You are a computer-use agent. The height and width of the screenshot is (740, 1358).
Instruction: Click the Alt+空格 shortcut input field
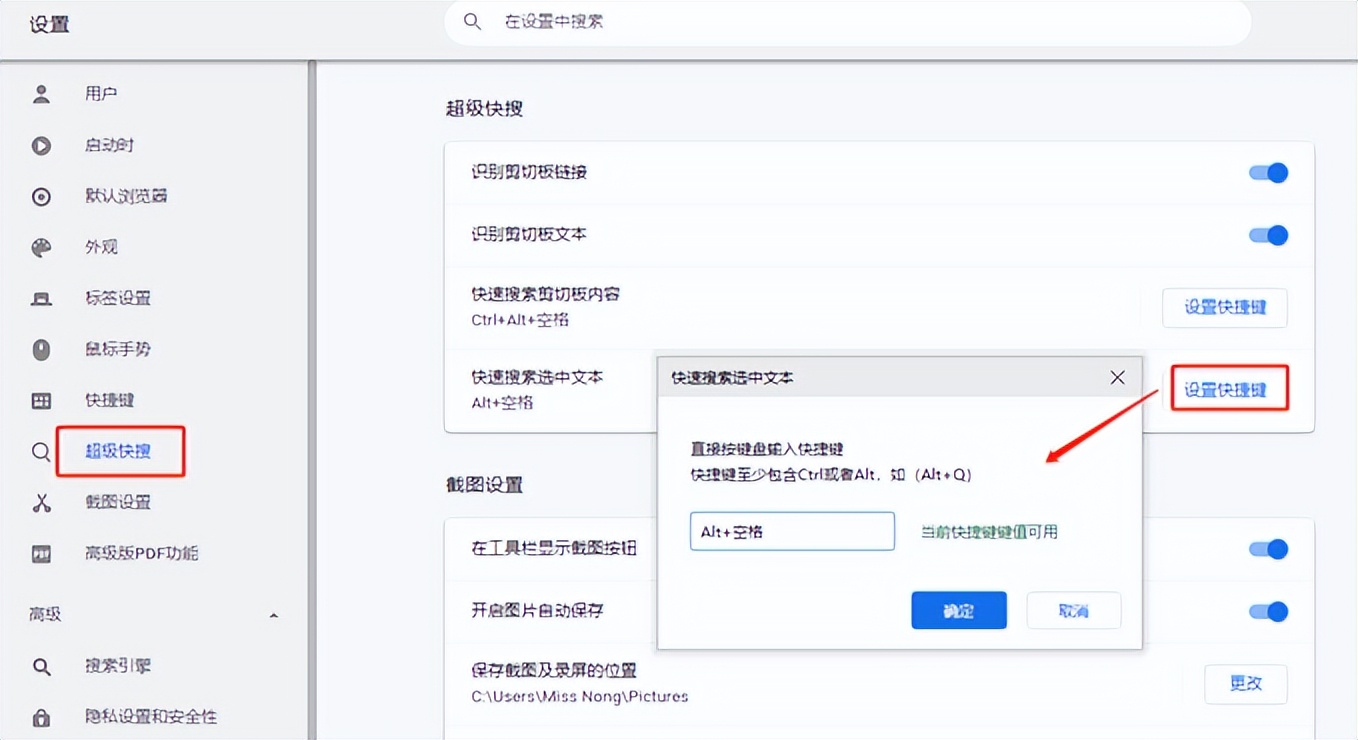point(791,531)
